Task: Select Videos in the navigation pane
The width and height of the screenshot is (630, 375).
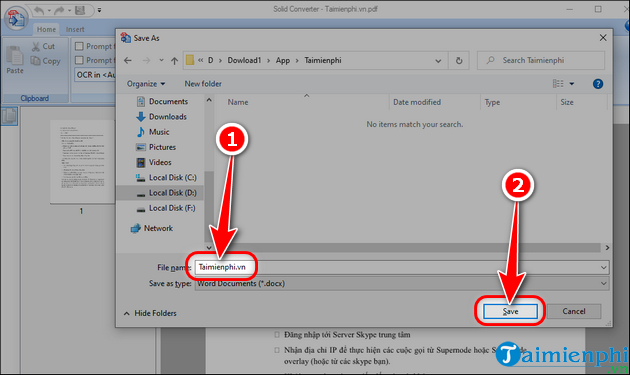Action: 154,162
